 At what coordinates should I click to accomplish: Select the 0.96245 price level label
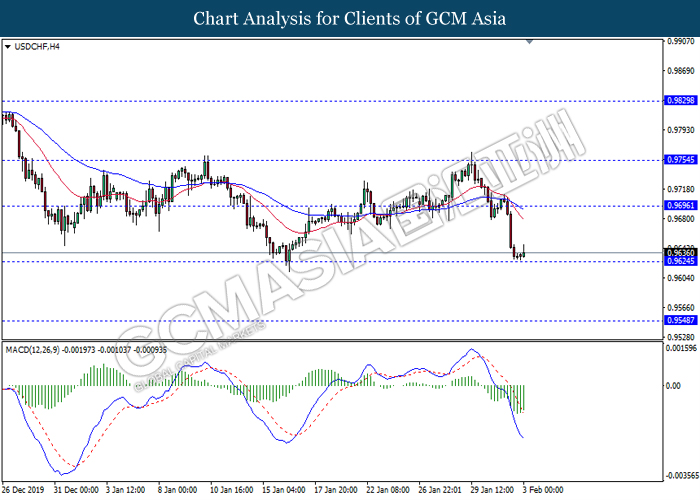[x=681, y=261]
